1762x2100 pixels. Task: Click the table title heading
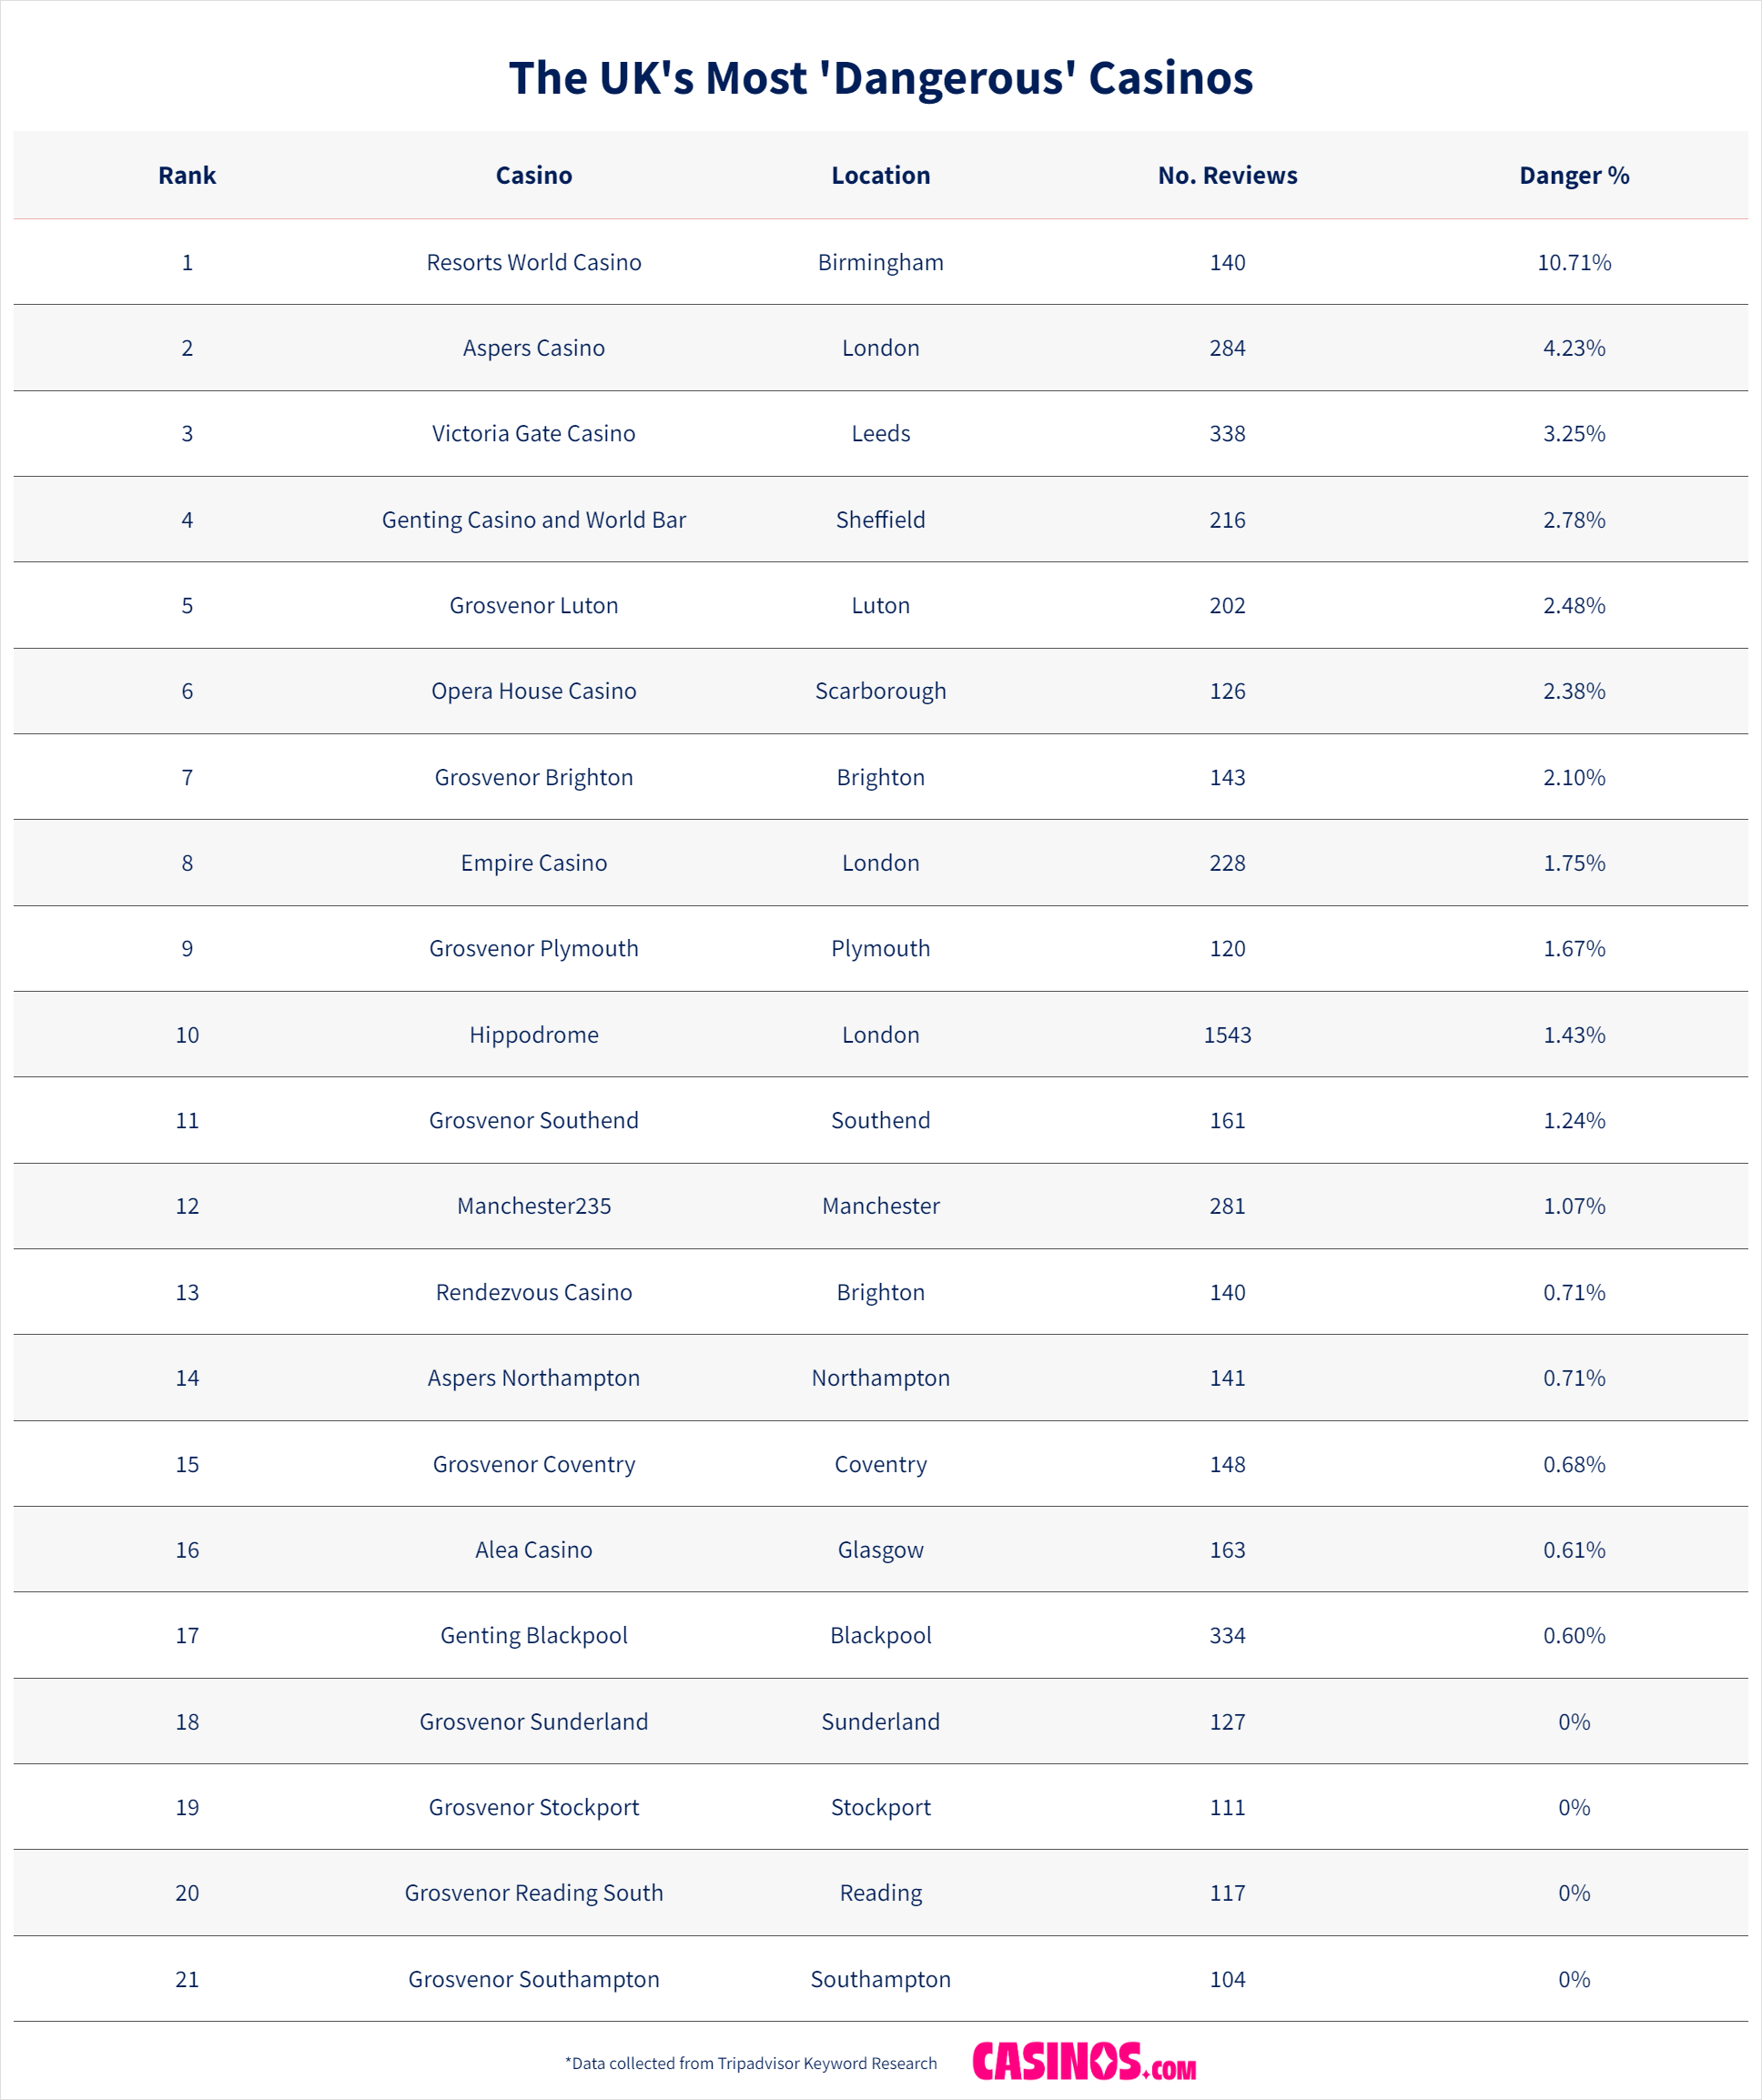pos(880,78)
